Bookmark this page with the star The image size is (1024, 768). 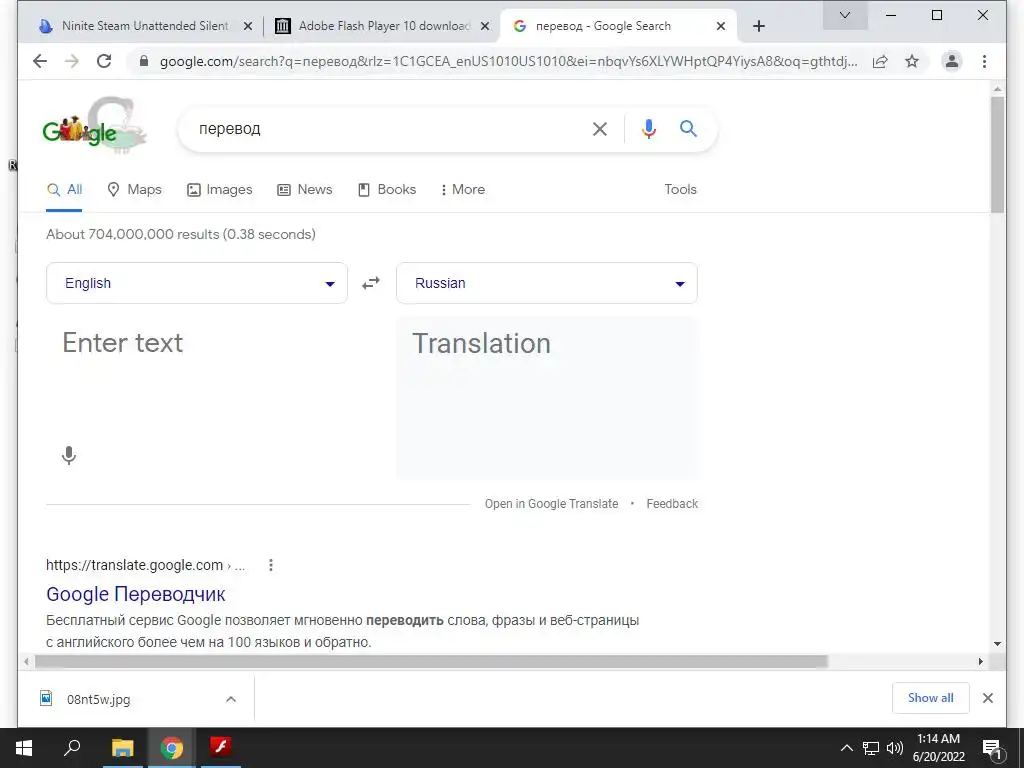912,61
